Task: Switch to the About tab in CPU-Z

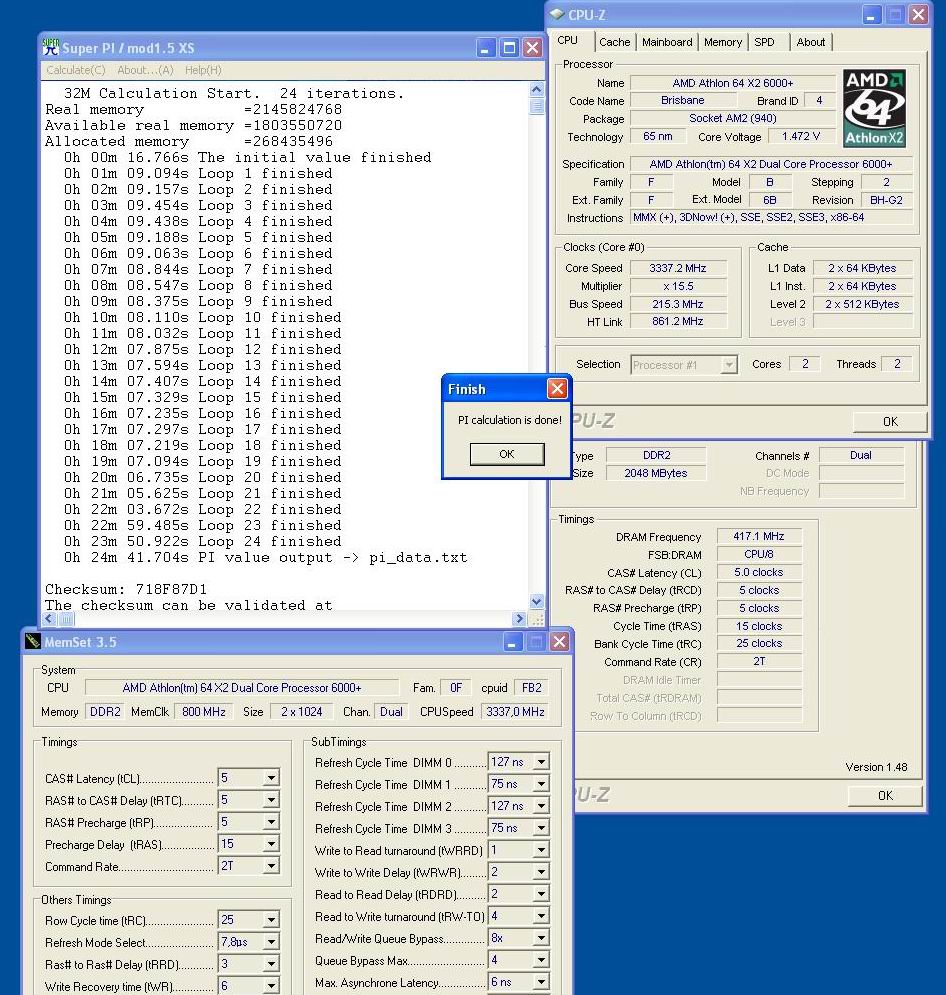Action: (811, 42)
